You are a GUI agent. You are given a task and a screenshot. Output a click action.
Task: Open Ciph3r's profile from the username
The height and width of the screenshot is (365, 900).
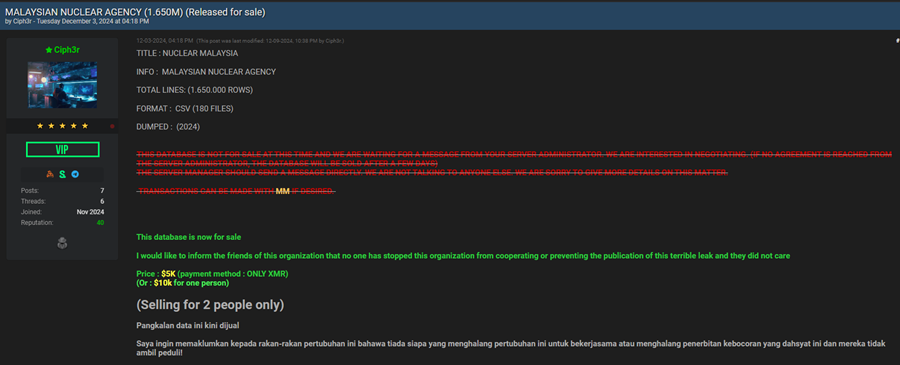[x=66, y=51]
